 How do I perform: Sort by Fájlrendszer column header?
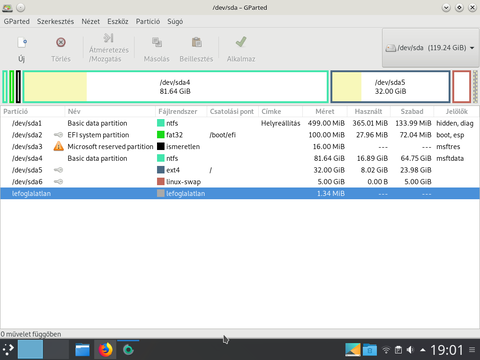point(181,111)
